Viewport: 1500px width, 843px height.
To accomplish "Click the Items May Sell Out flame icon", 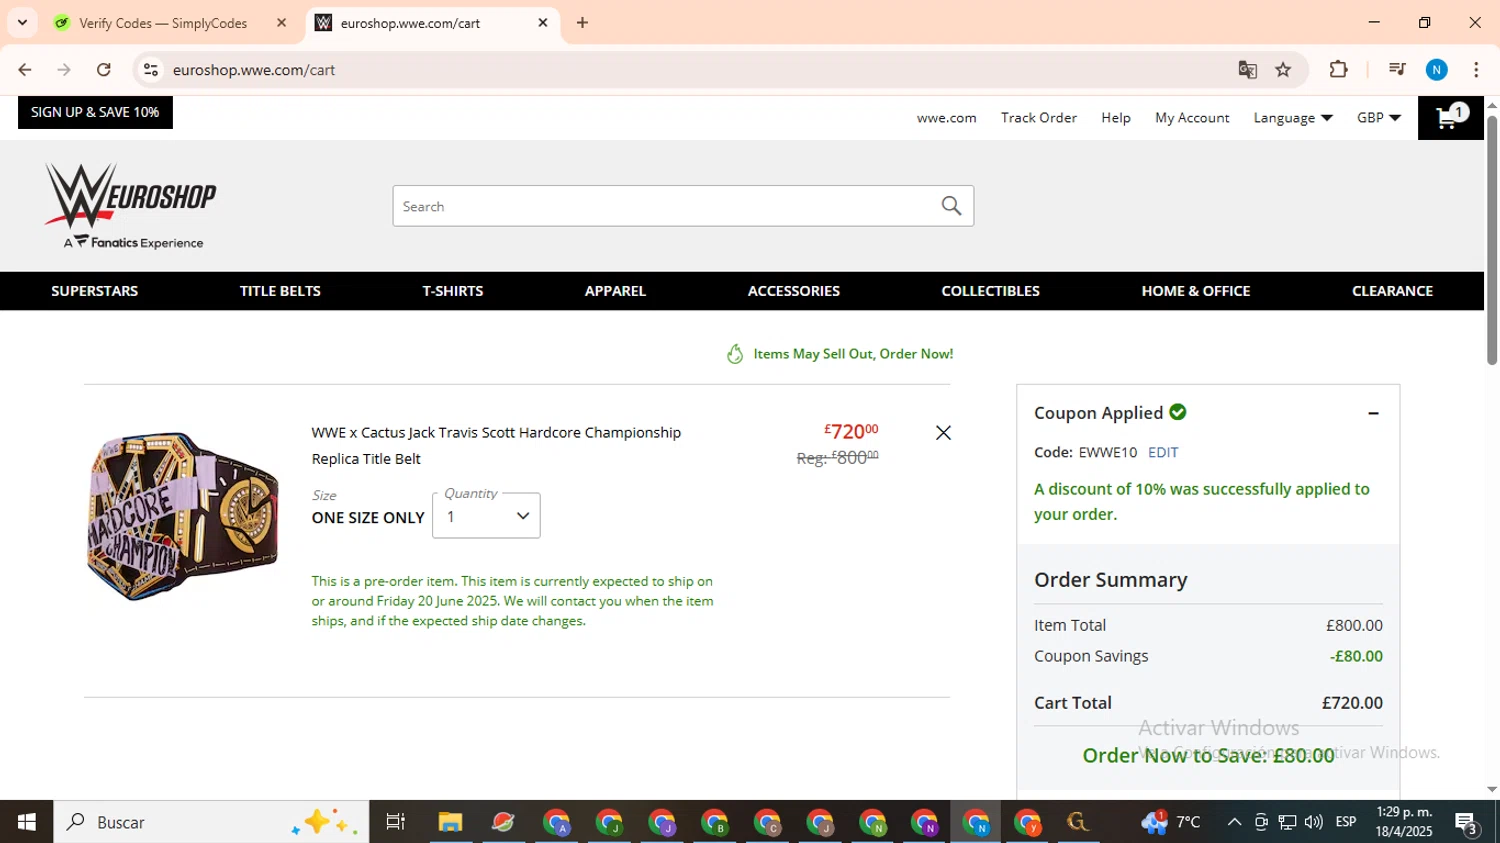I will (735, 354).
